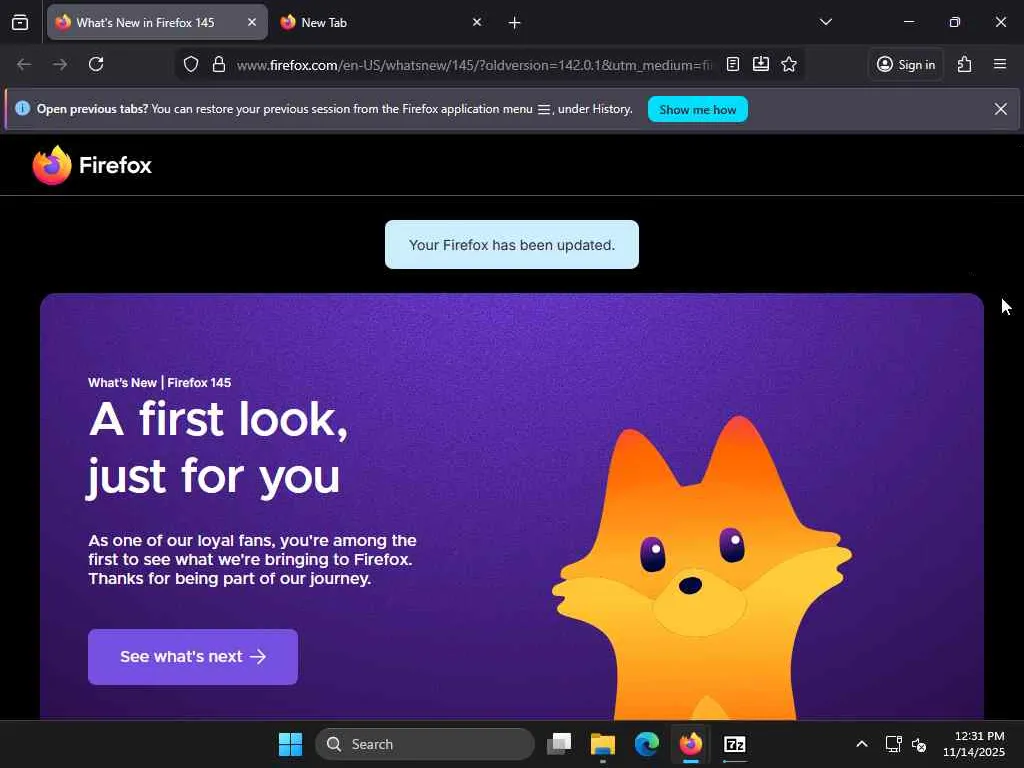Open 7-Zip from the taskbar

point(735,744)
